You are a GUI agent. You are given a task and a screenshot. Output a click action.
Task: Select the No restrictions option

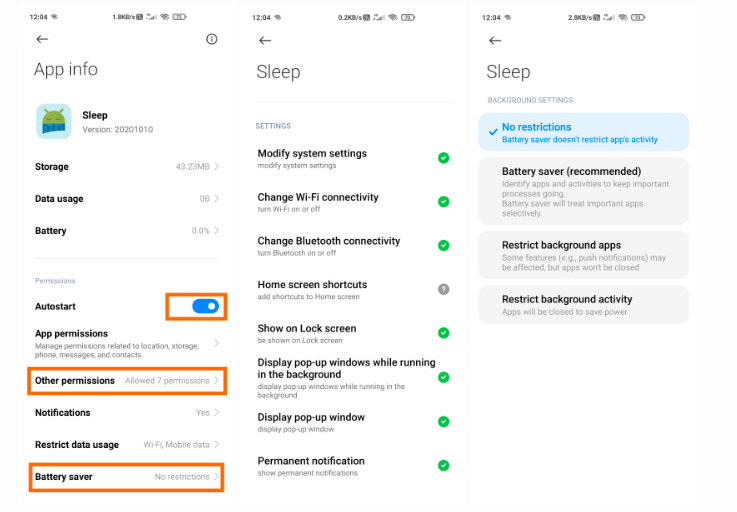pos(583,133)
